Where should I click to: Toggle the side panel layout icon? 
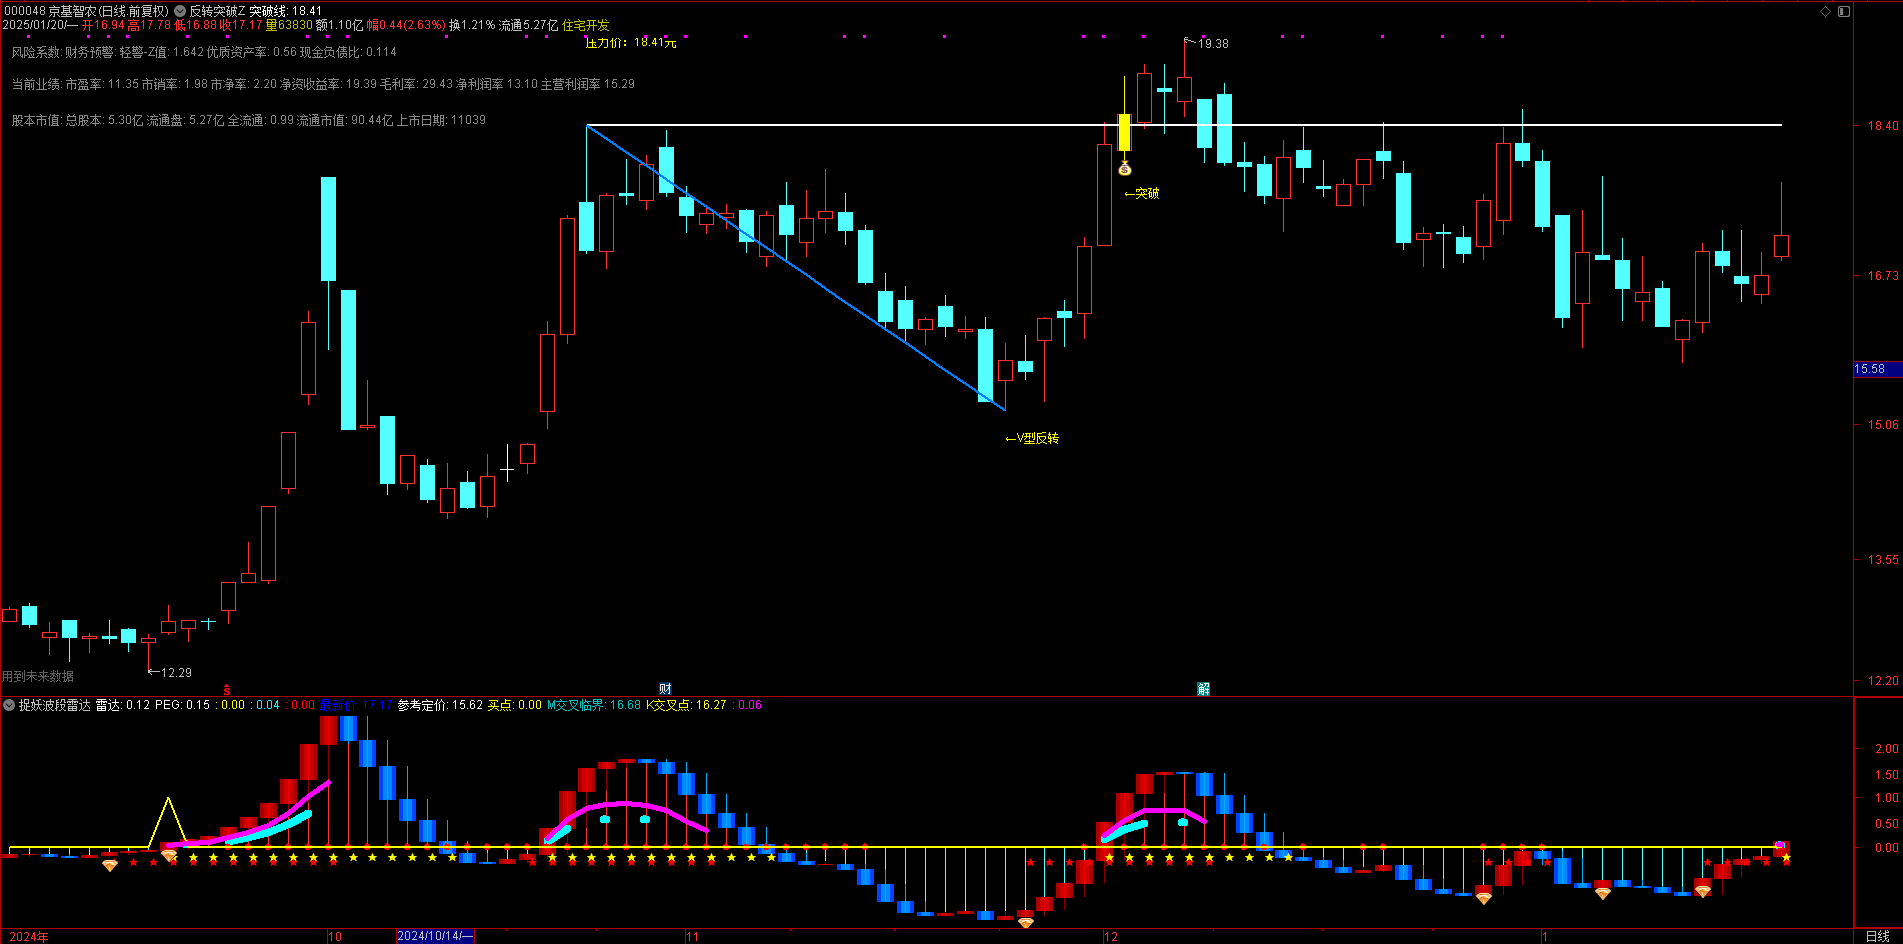[1845, 11]
